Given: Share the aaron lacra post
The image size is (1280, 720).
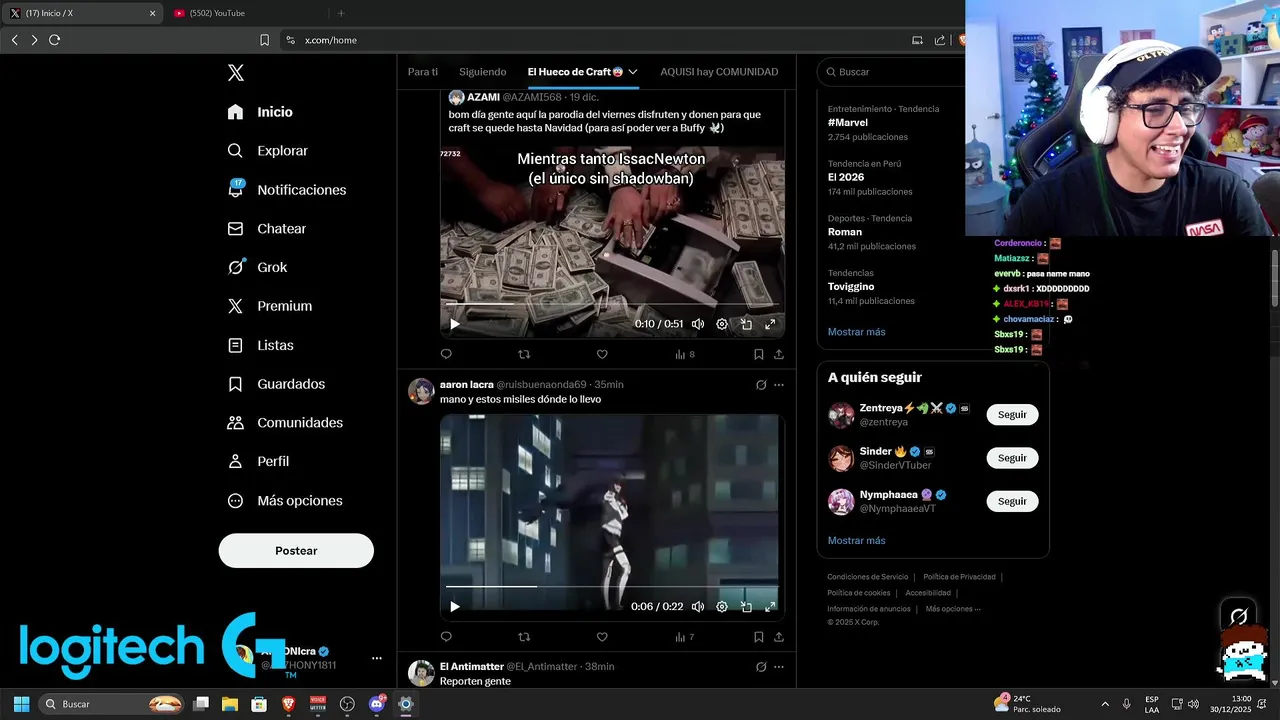Looking at the screenshot, I should pos(779,637).
